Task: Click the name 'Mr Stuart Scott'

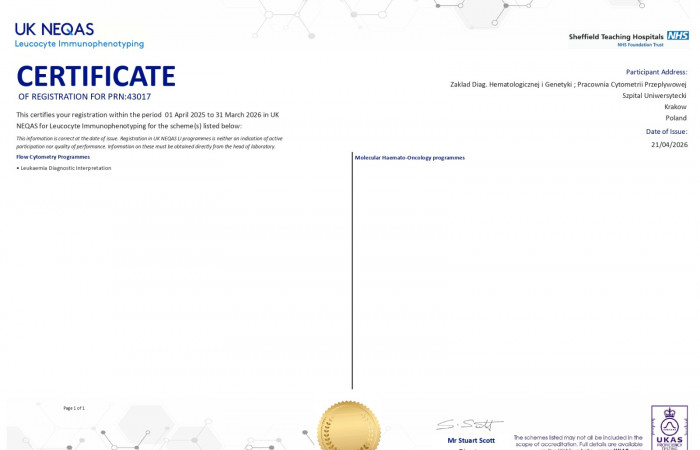Action: tap(471, 441)
